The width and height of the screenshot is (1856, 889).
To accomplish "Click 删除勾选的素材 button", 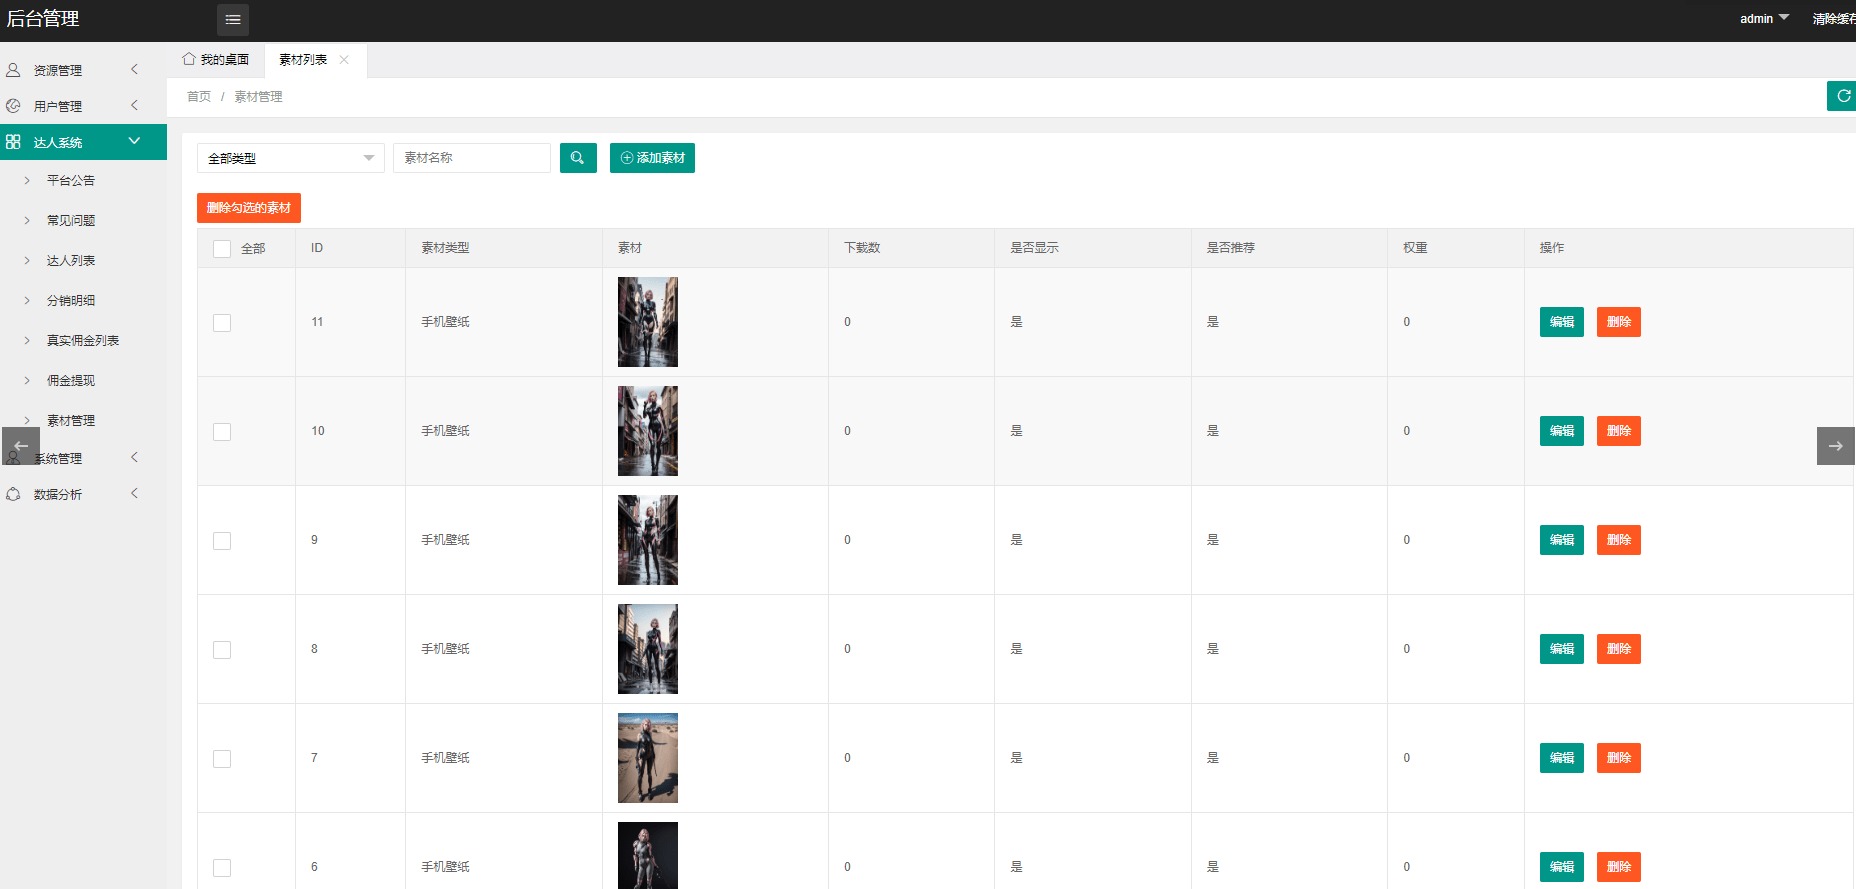I will [249, 208].
